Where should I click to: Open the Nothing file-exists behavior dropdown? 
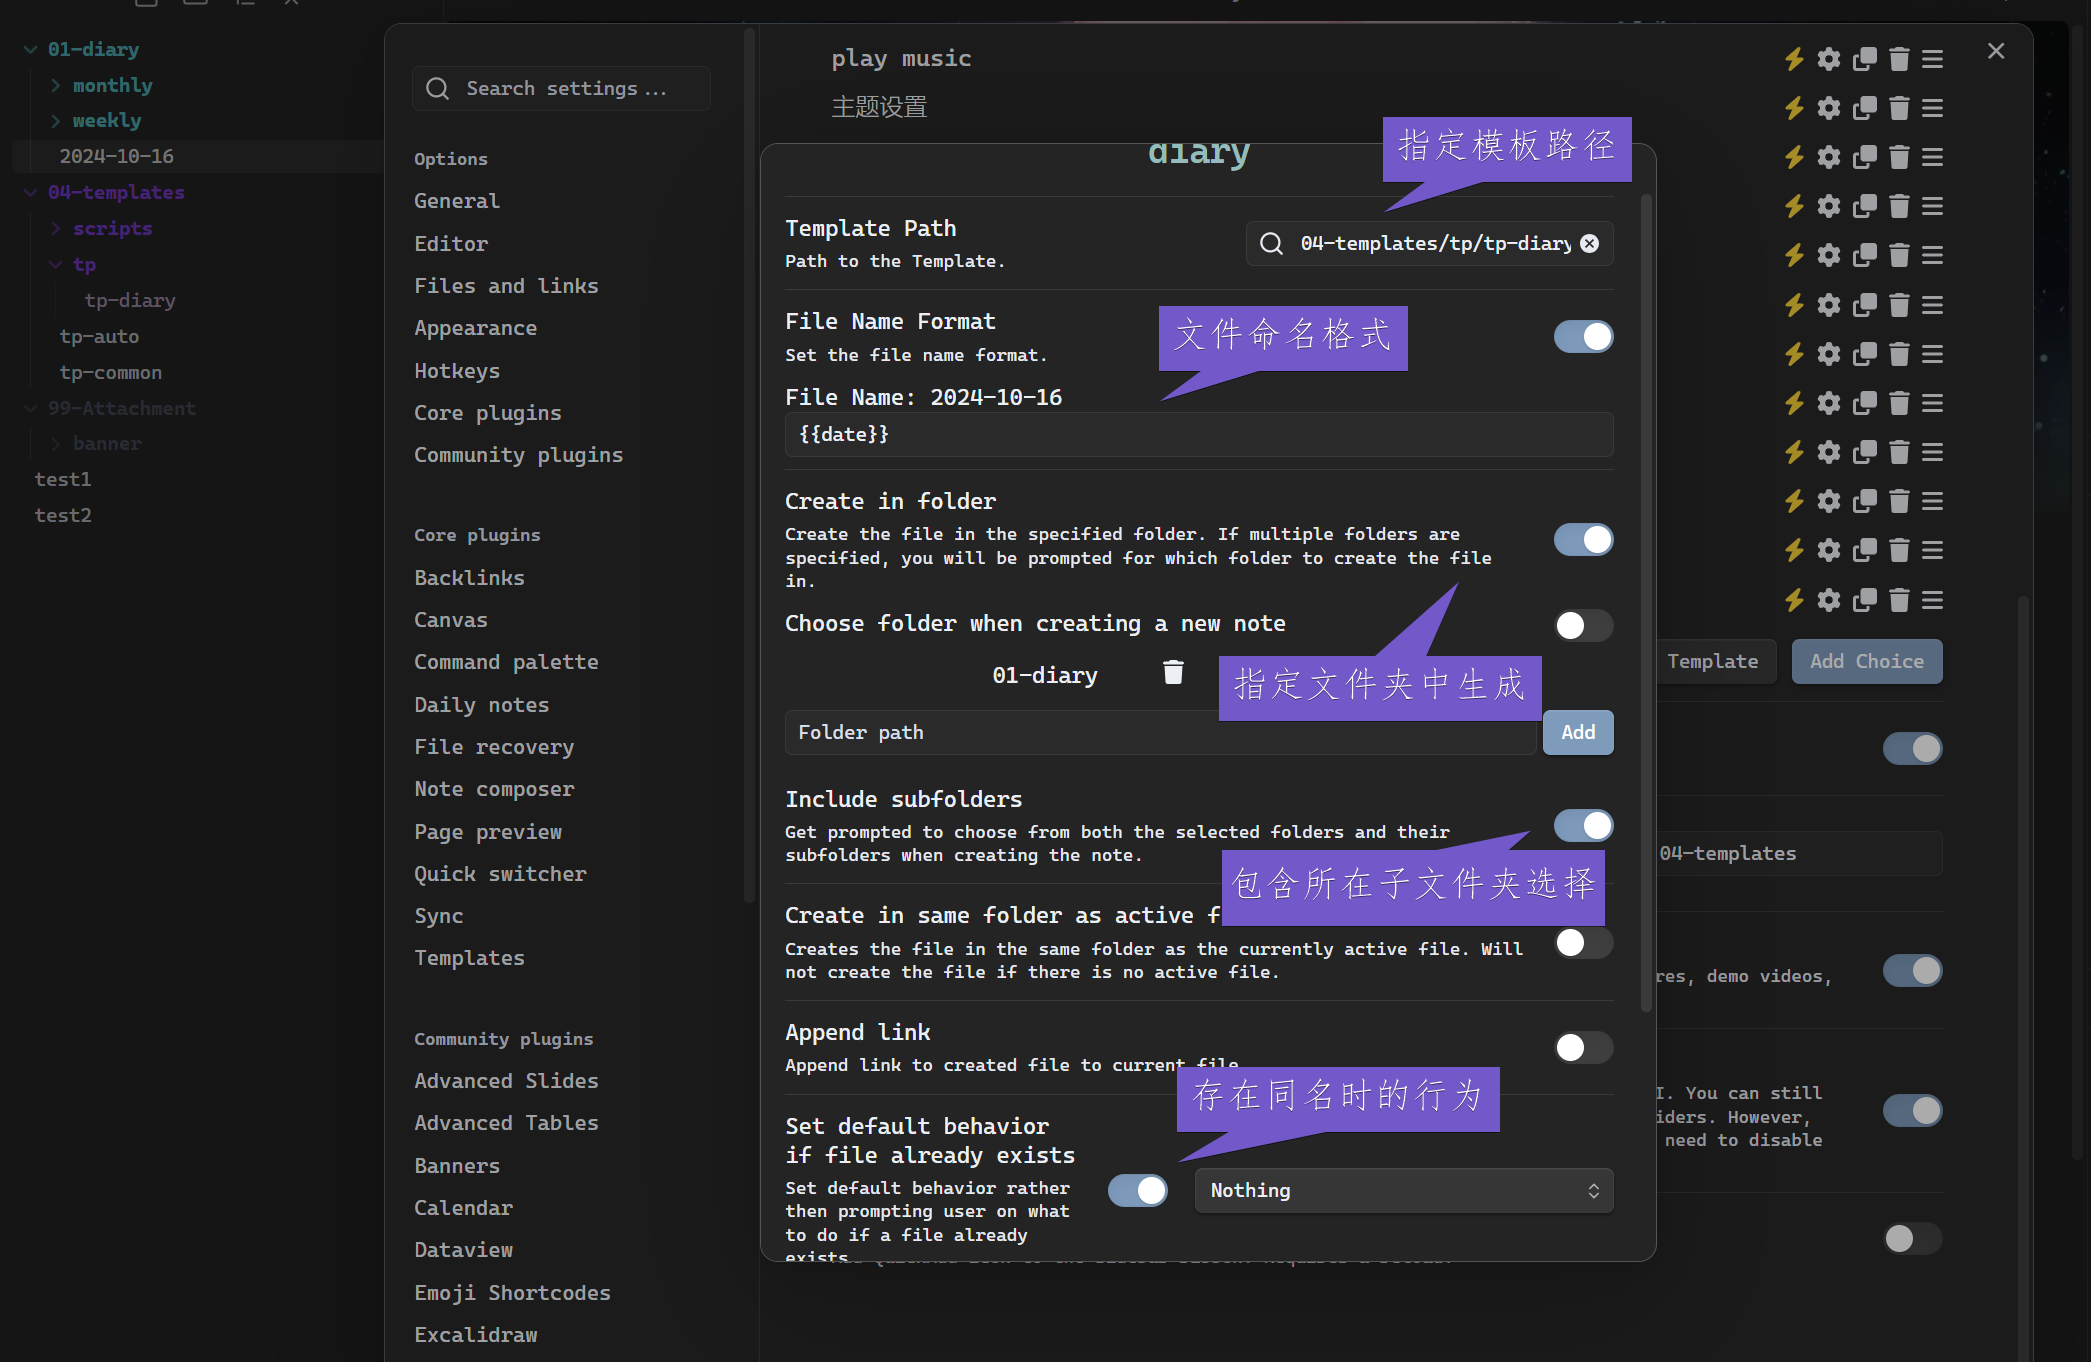1403,1190
